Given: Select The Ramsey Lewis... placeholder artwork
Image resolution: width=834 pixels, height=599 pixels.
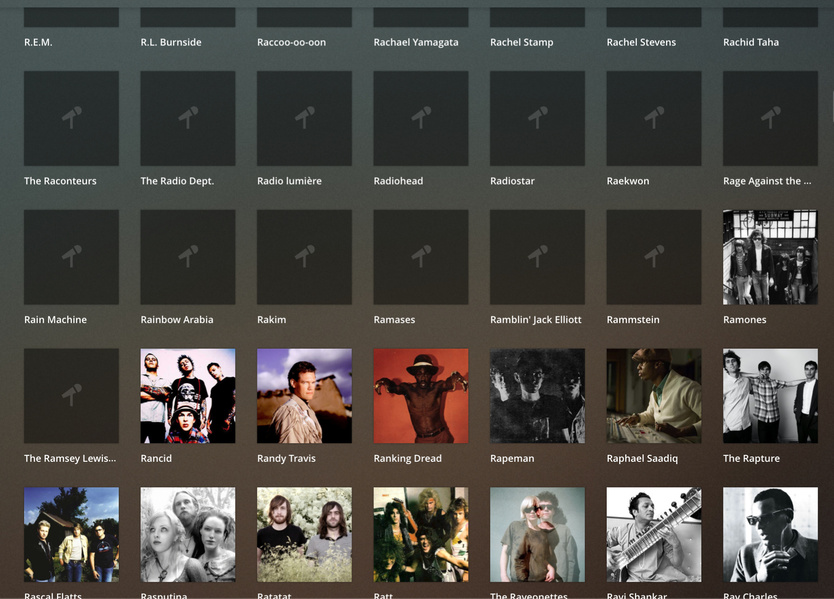Looking at the screenshot, I should (x=71, y=396).
